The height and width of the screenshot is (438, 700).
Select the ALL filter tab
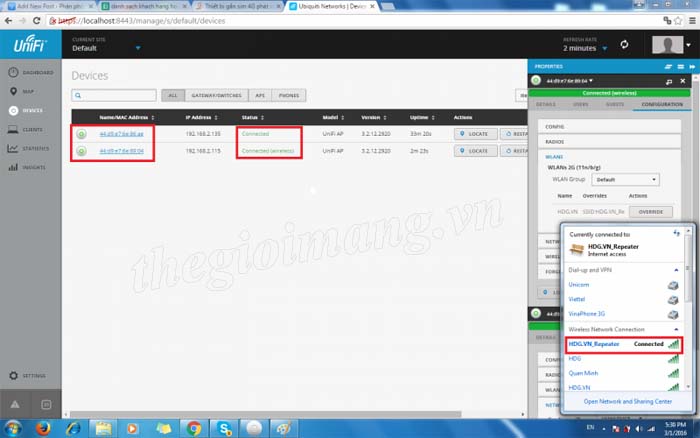(173, 96)
